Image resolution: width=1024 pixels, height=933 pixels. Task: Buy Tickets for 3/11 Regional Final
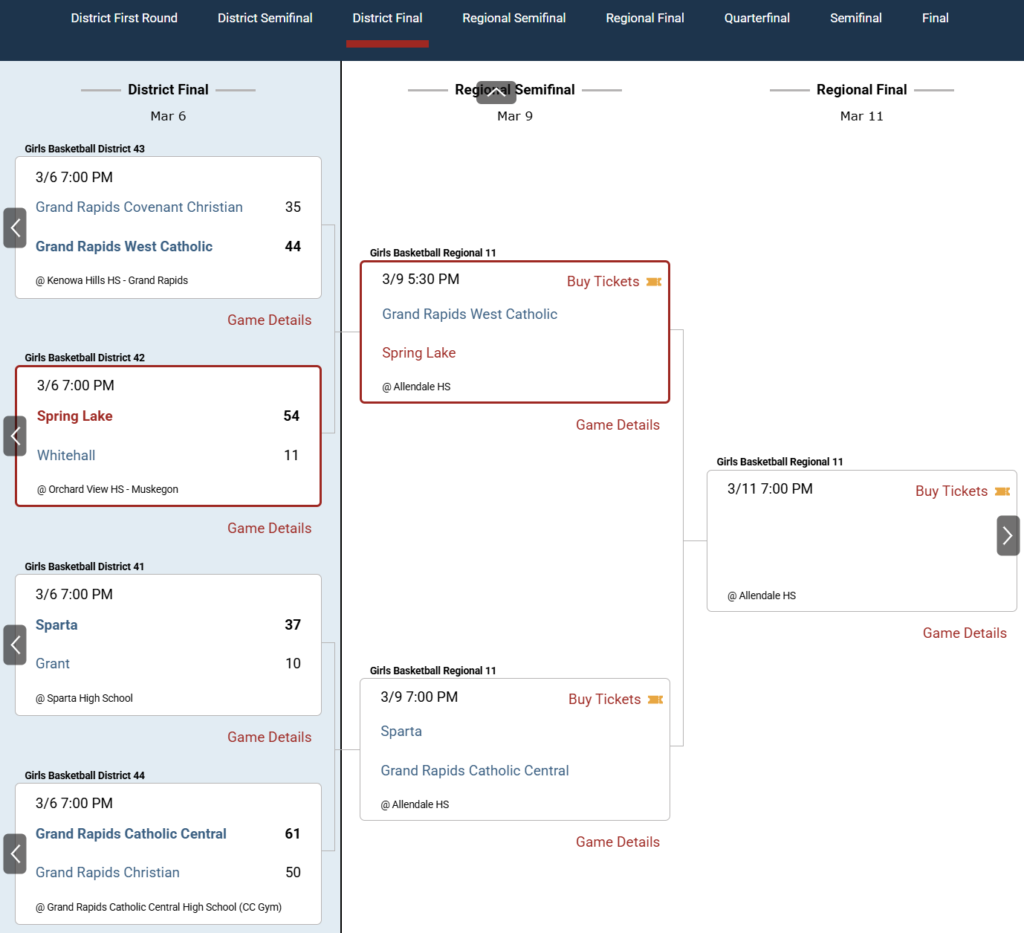(x=951, y=491)
